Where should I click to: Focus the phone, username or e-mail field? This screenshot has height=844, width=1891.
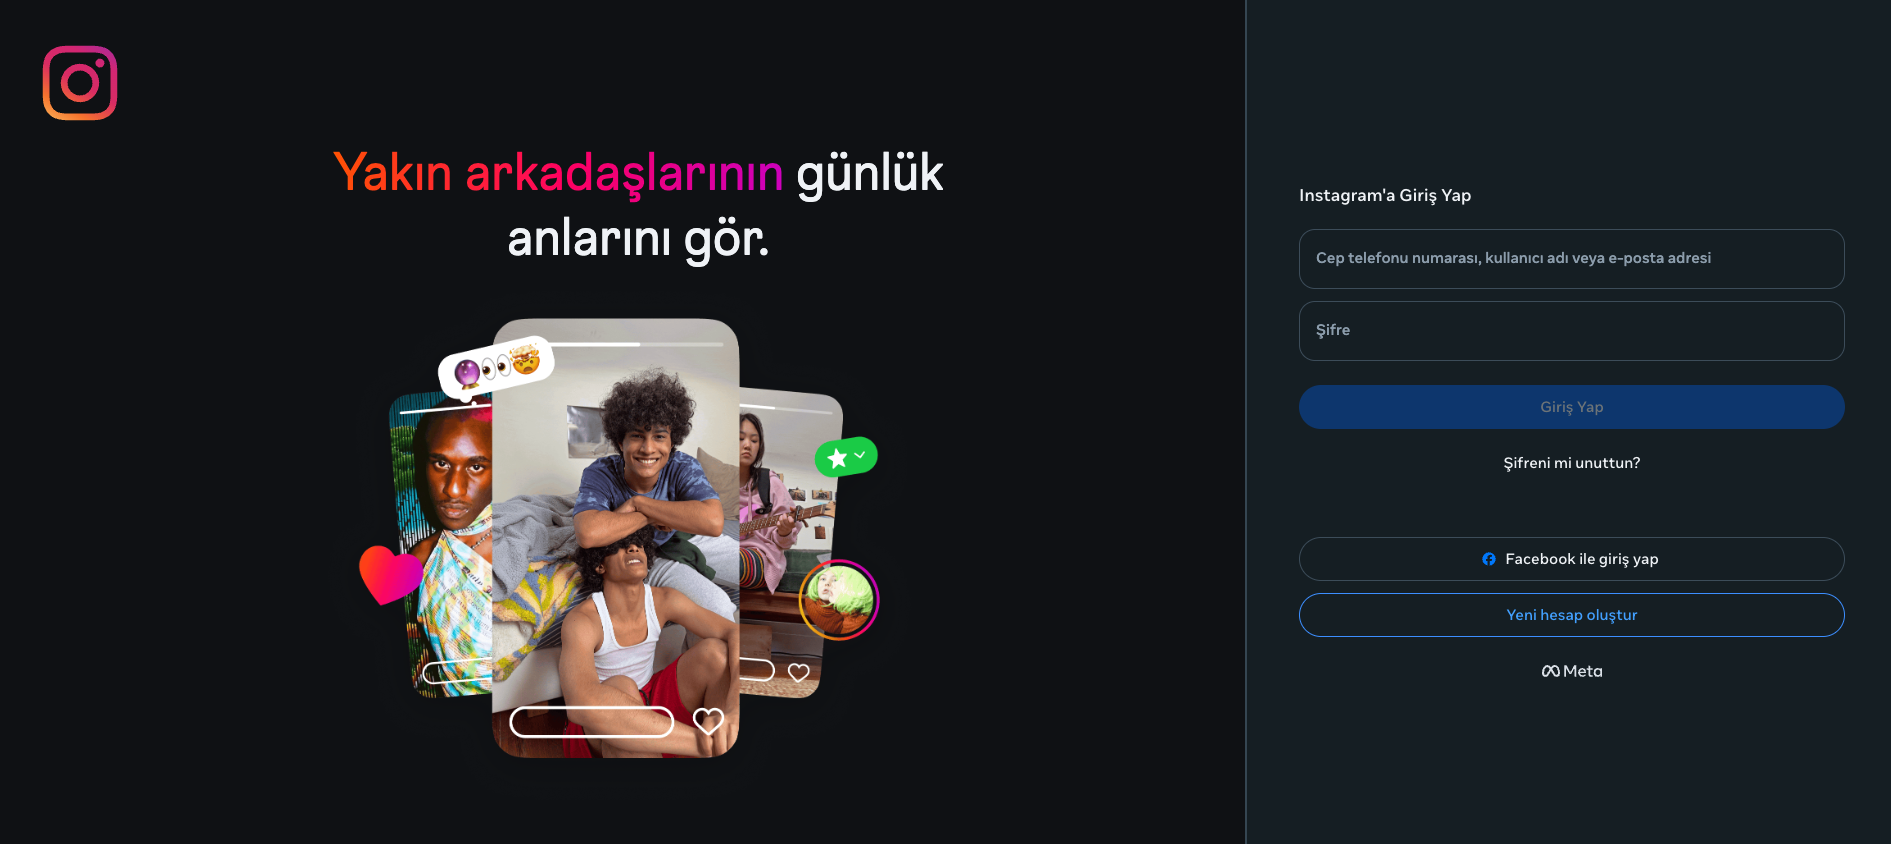[1571, 259]
